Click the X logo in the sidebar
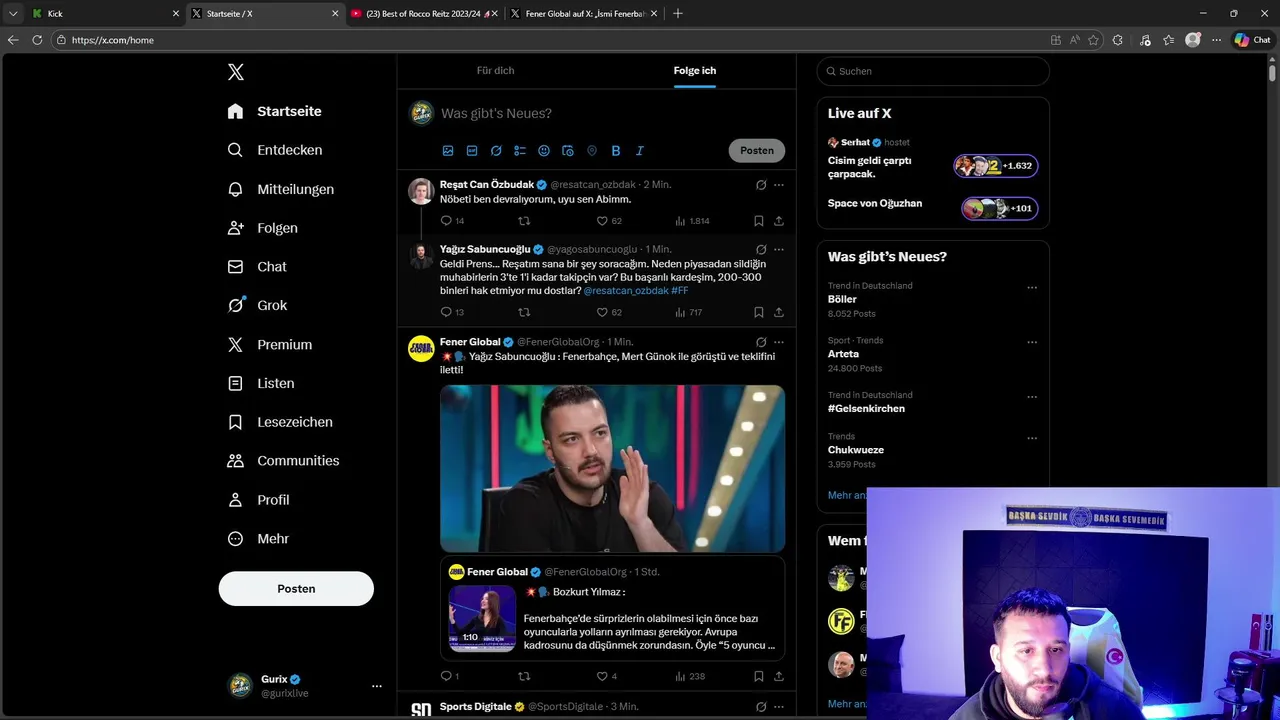 pos(236,72)
